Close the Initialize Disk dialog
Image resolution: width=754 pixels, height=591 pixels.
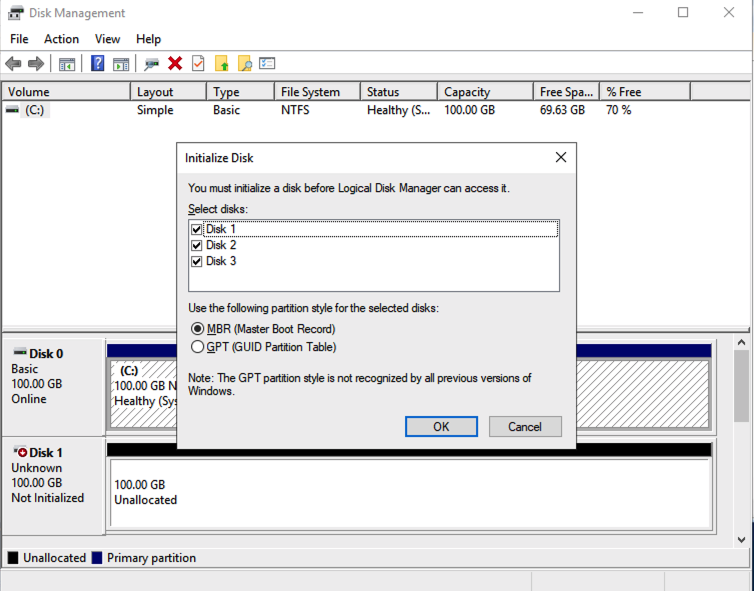561,157
